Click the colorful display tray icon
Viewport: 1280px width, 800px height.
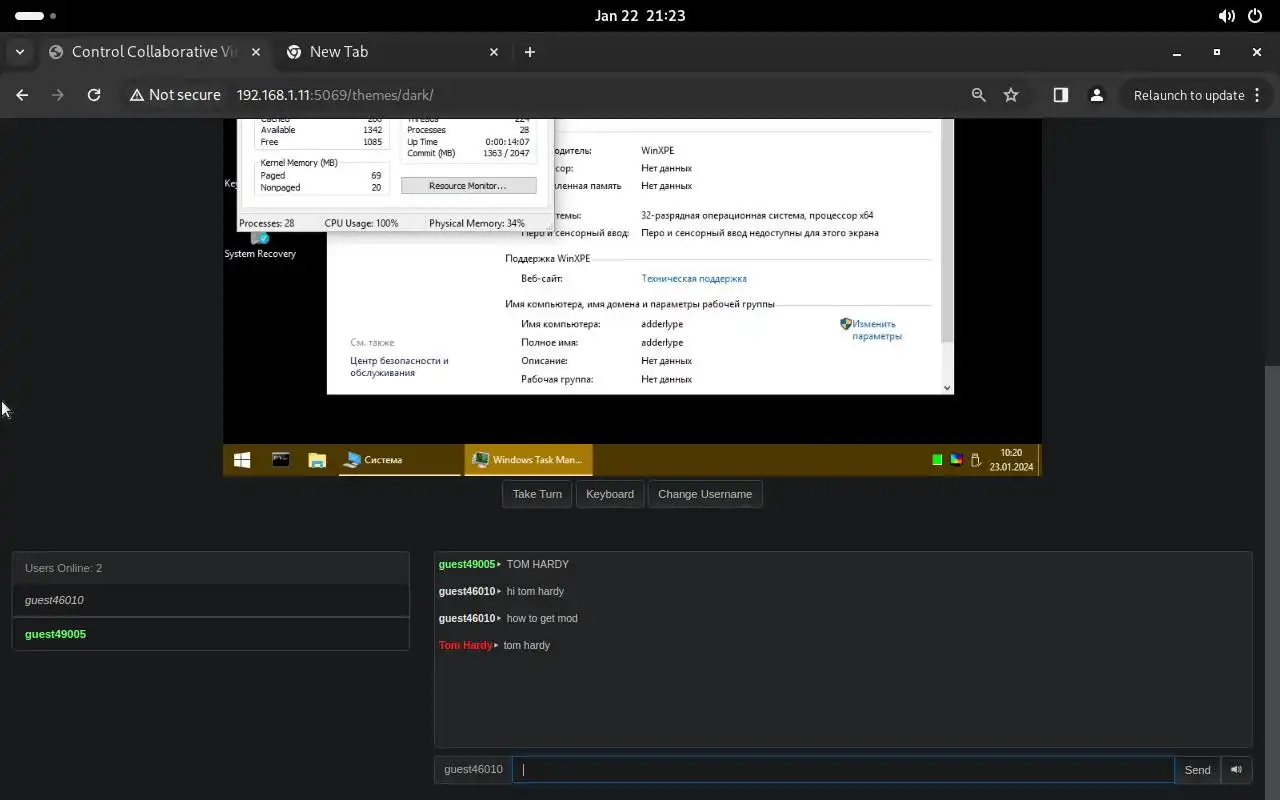(x=956, y=460)
